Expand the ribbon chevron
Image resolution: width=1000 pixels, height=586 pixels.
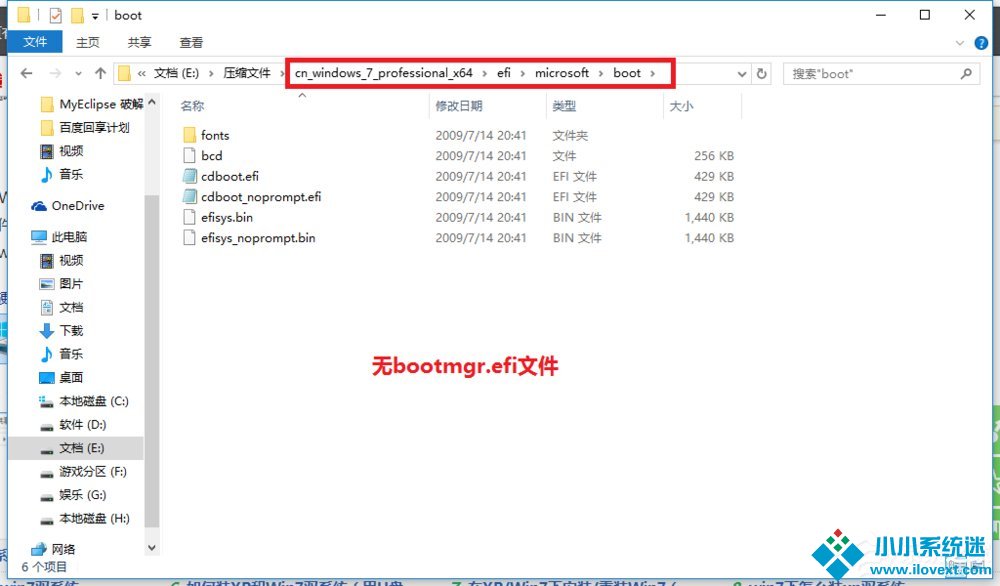pyautogui.click(x=960, y=43)
